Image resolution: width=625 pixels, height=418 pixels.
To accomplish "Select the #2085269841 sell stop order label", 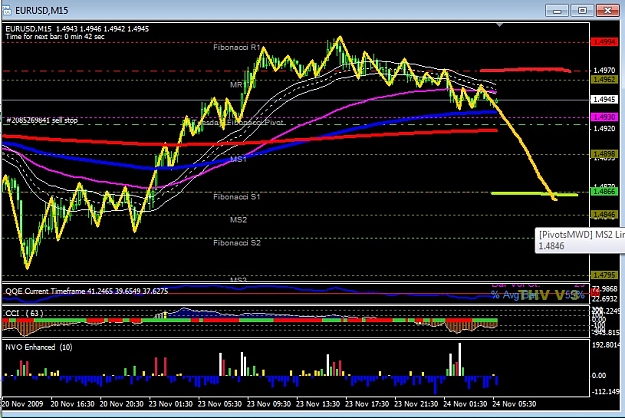I will (42, 120).
